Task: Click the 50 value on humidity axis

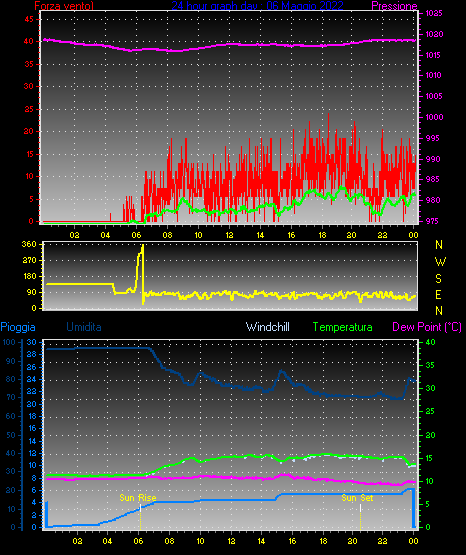Action: (x=11, y=435)
